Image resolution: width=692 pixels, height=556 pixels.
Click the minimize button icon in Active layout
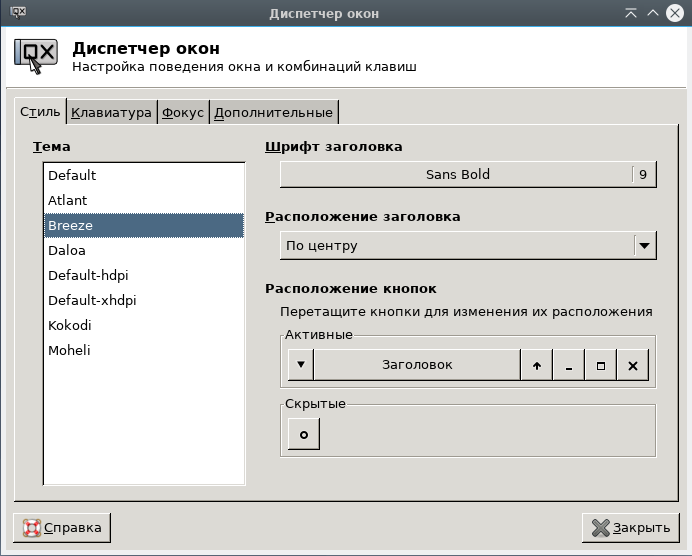(x=568, y=365)
